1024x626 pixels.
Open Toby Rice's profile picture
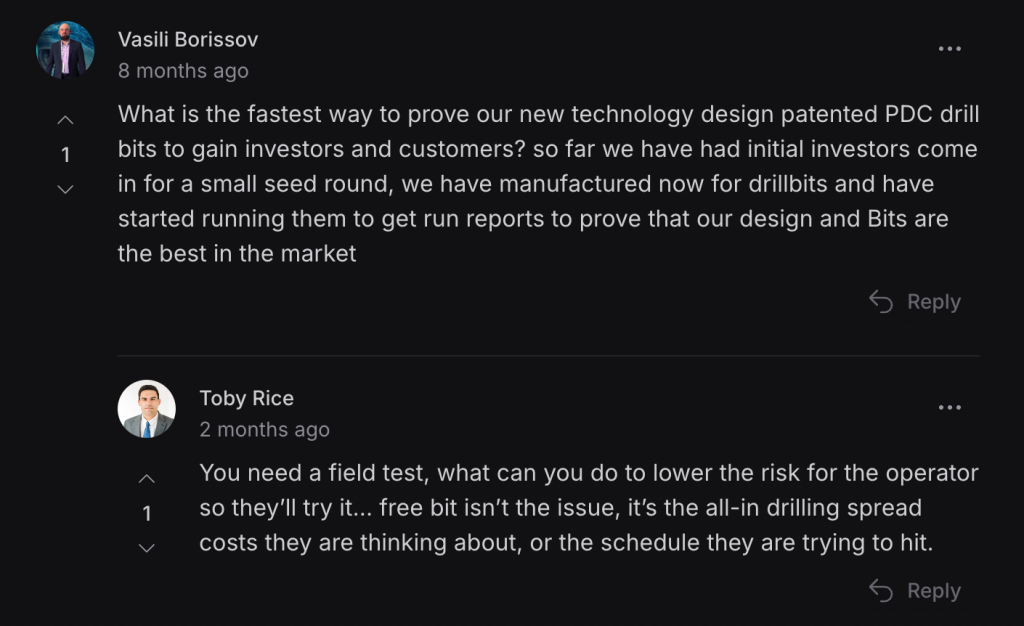(147, 409)
